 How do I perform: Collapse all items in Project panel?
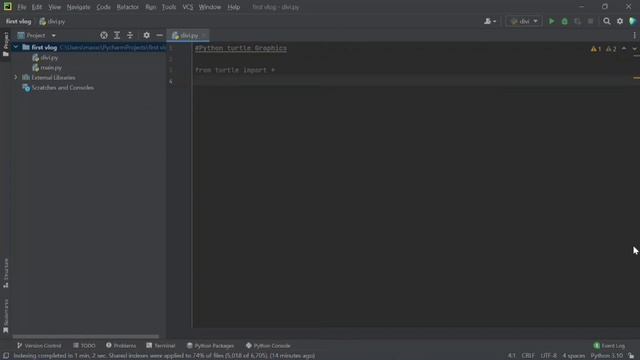tap(130, 36)
